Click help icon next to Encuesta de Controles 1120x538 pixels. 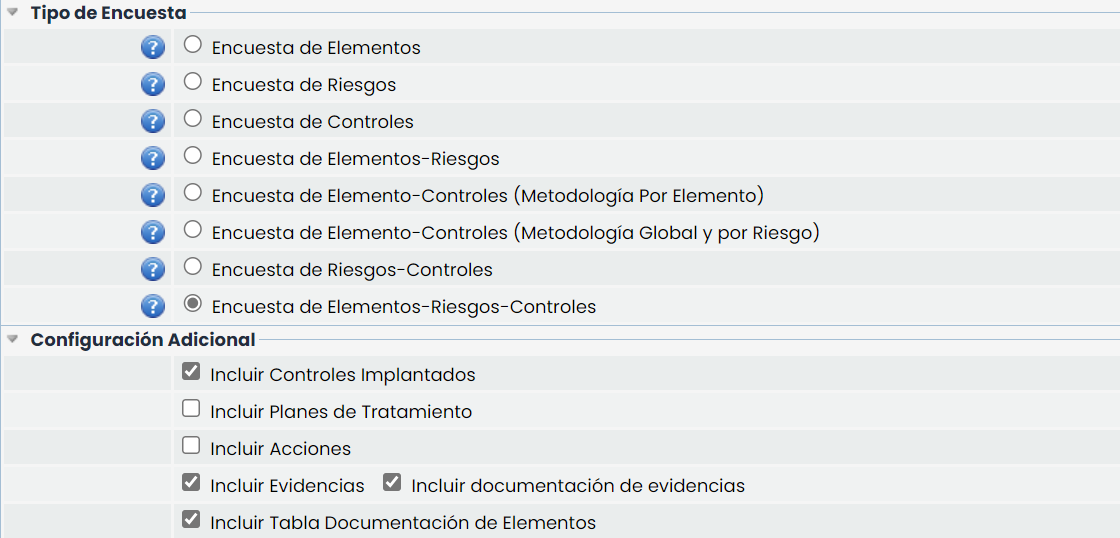(152, 121)
